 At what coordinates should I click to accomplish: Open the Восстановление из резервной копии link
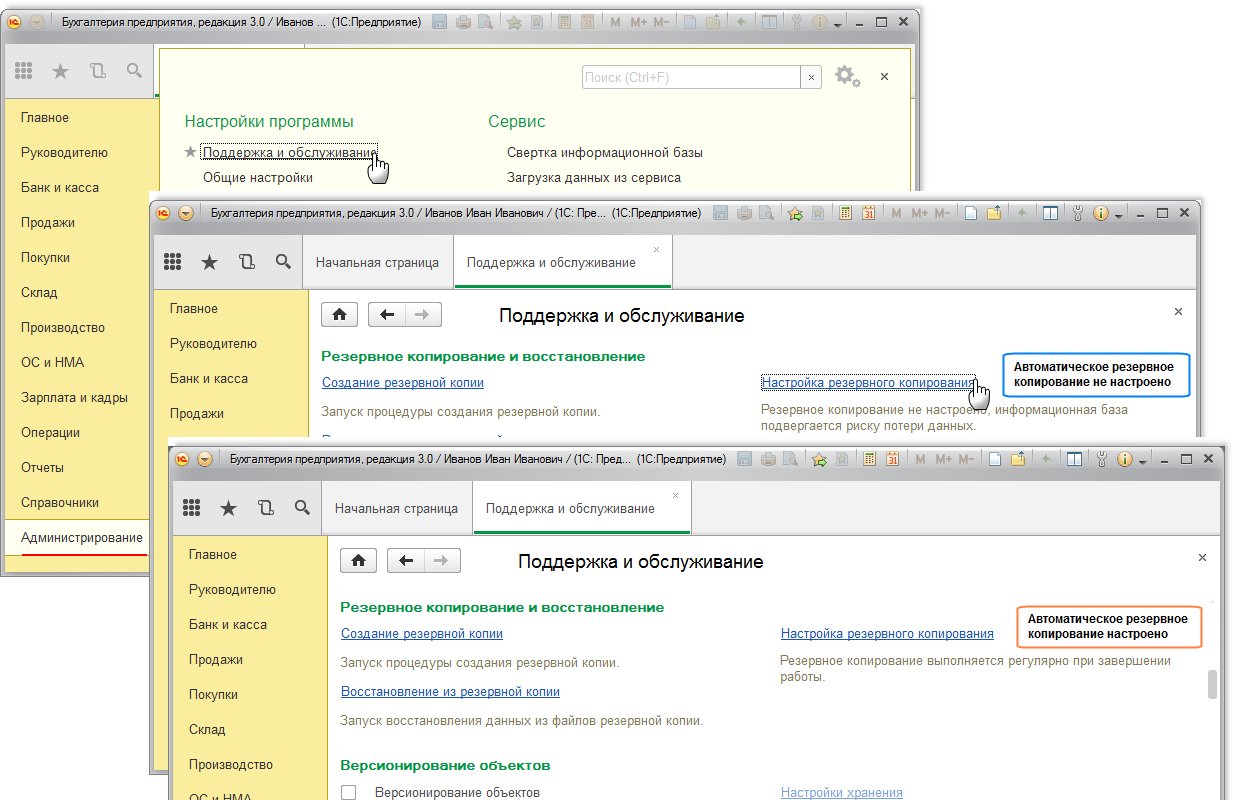[450, 691]
